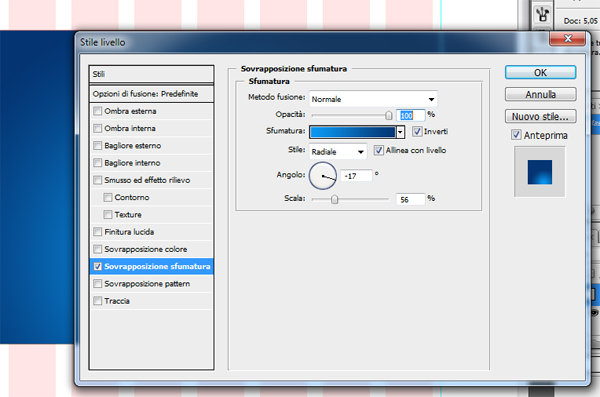Tick the Sovrapposizione colore checkbox
The width and height of the screenshot is (600, 397).
pos(98,249)
